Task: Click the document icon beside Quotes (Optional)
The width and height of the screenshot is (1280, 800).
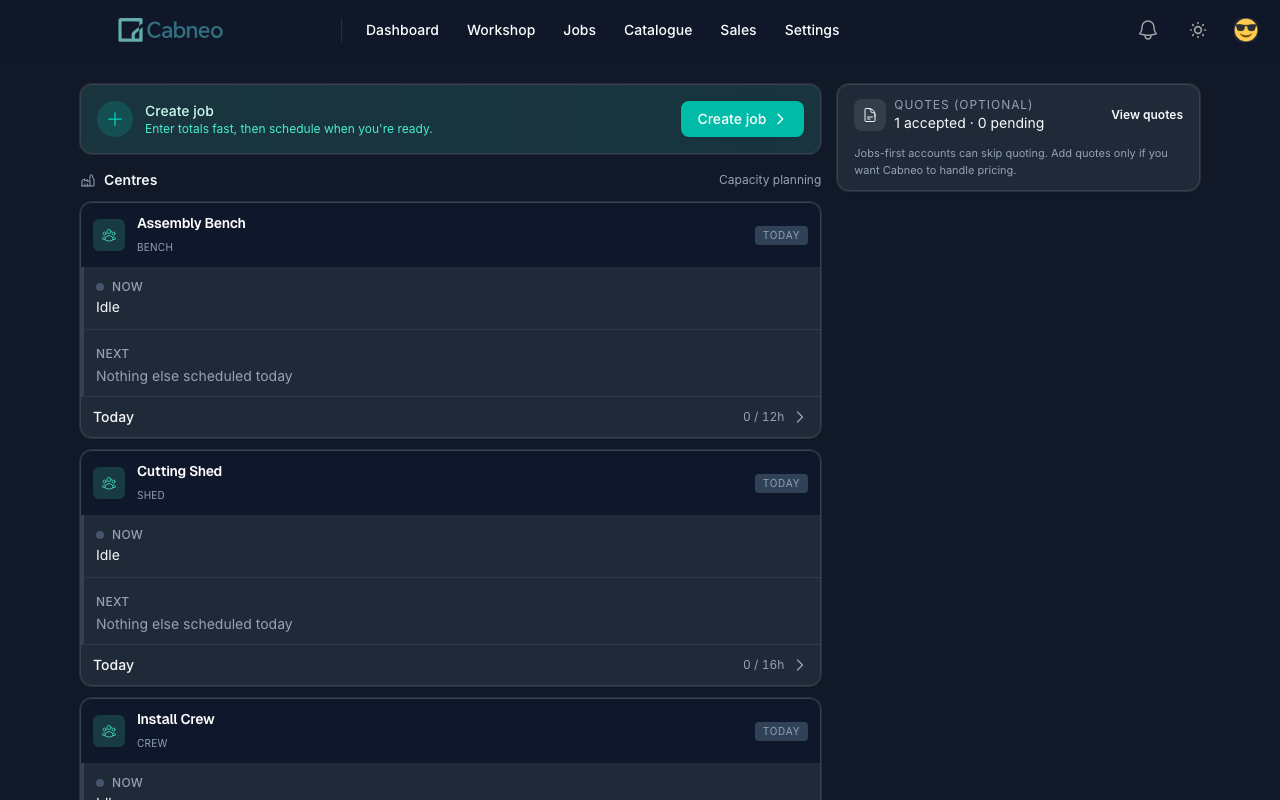Action: pos(869,114)
